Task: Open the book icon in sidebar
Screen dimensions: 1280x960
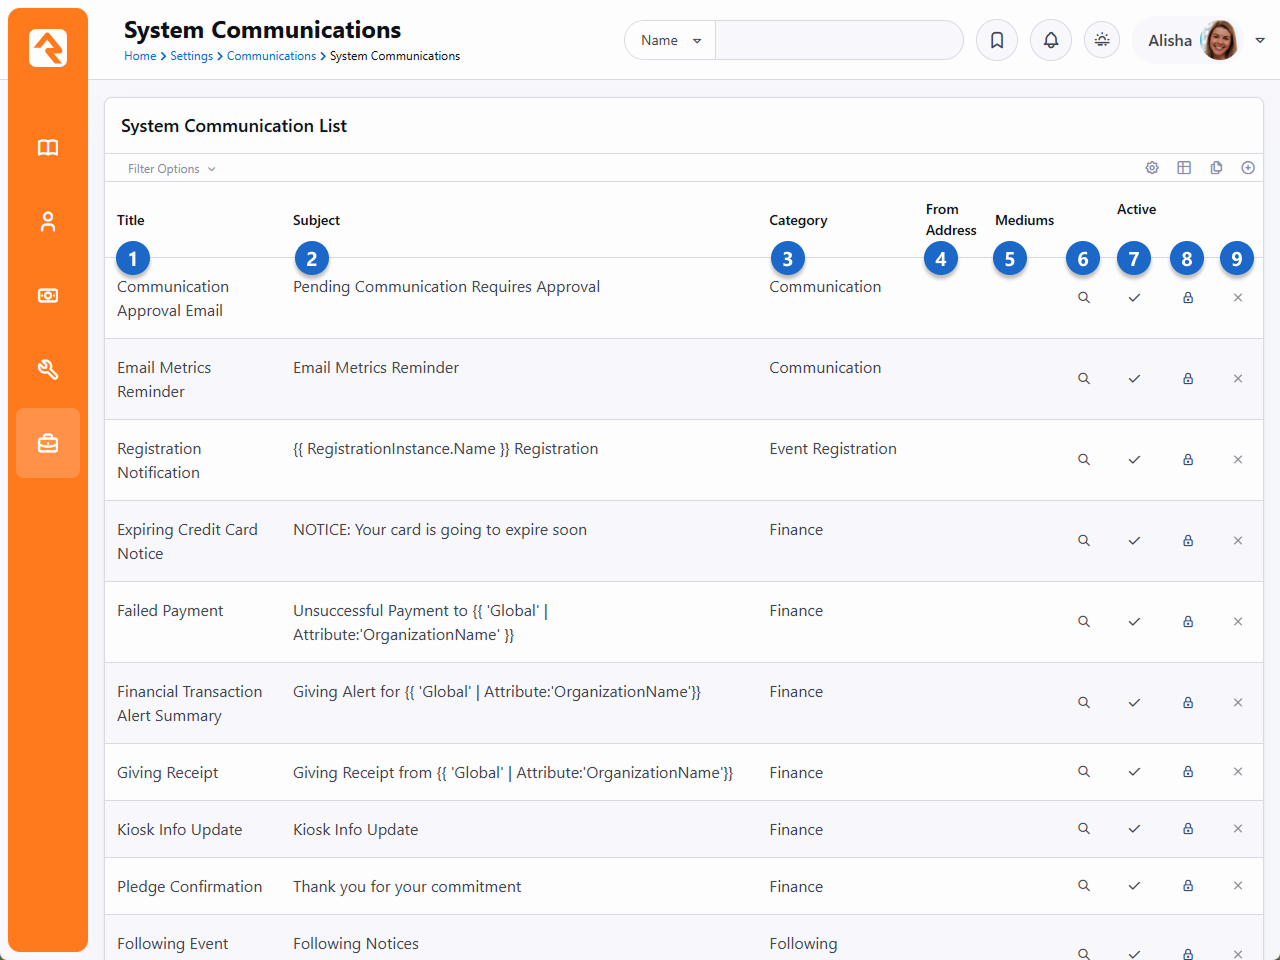Action: (x=48, y=148)
